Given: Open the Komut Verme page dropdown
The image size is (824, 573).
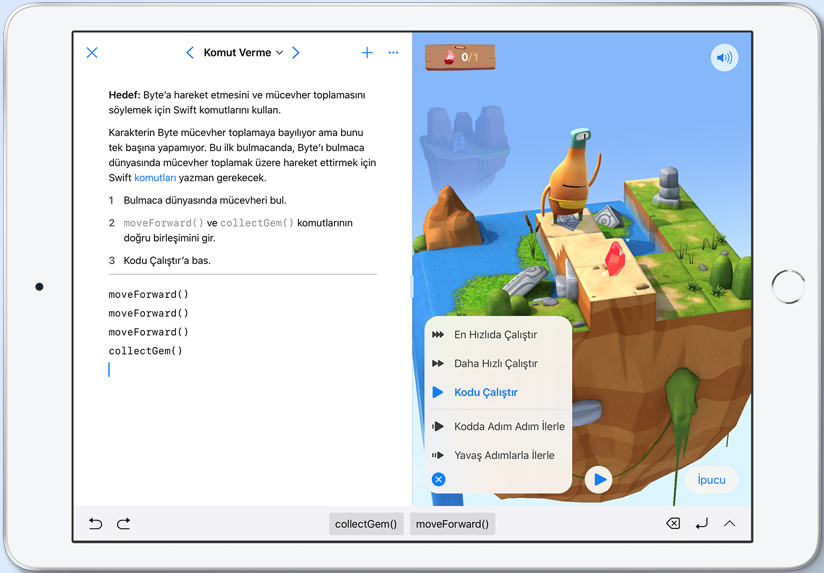Looking at the screenshot, I should (243, 53).
